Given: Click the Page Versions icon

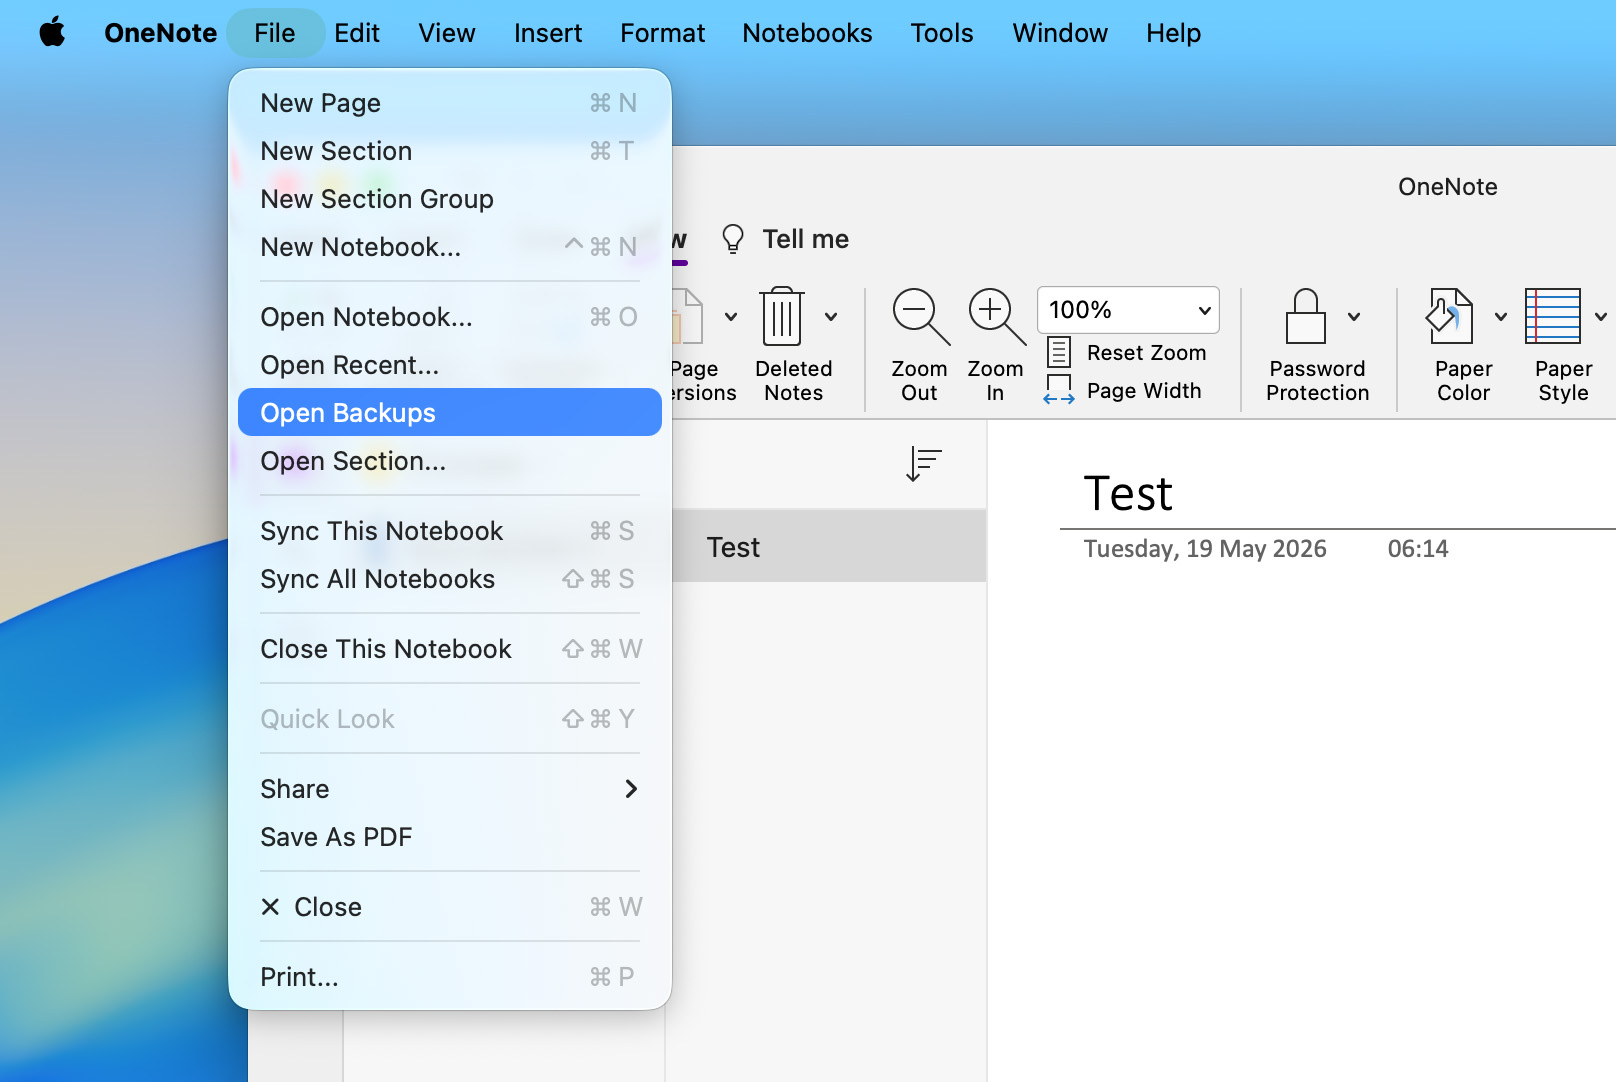Looking at the screenshot, I should click(688, 317).
